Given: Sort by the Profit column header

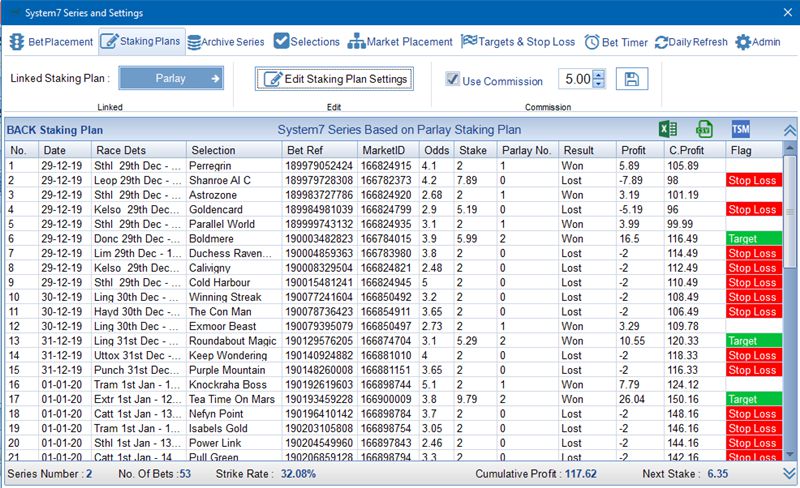Looking at the screenshot, I should [x=640, y=150].
